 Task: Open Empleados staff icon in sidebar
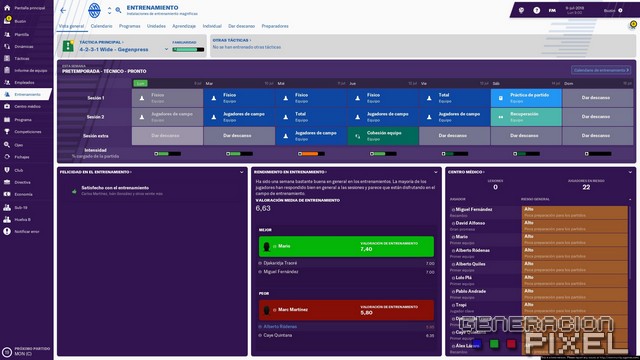click(x=7, y=82)
